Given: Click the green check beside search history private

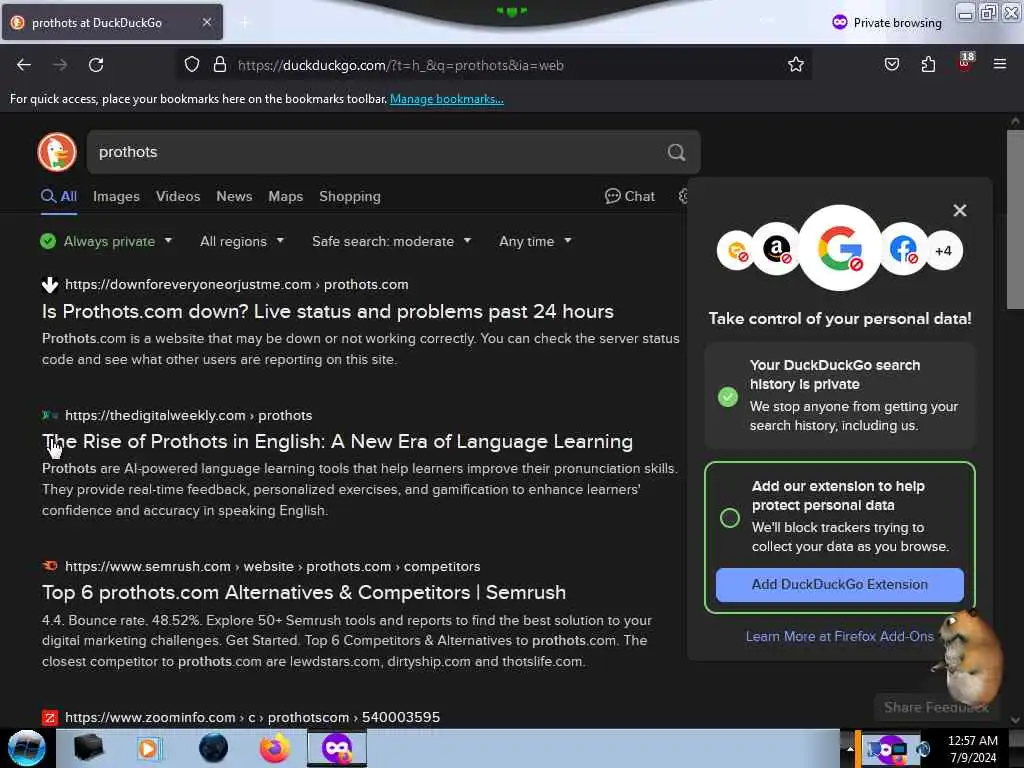Looking at the screenshot, I should (x=728, y=396).
